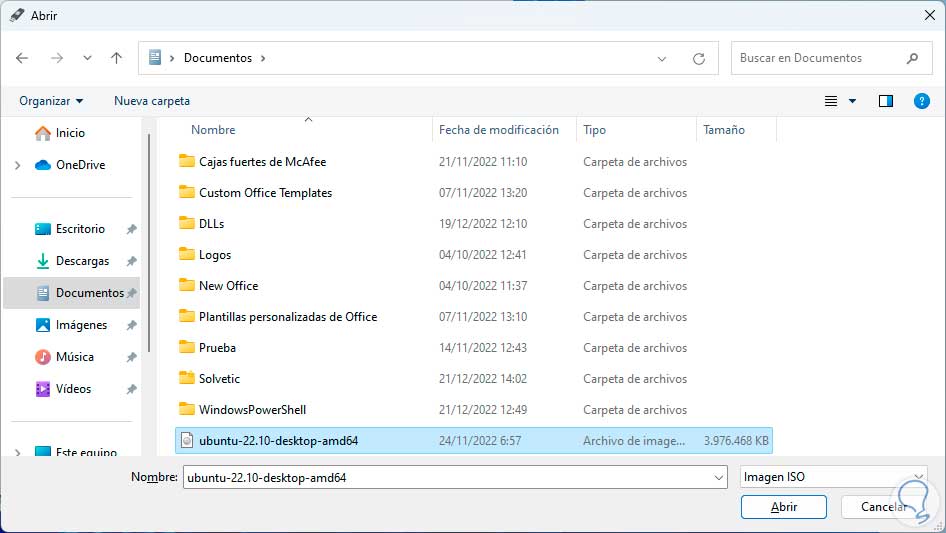Open help with the blue question icon
The width and height of the screenshot is (946, 533).
(x=922, y=101)
